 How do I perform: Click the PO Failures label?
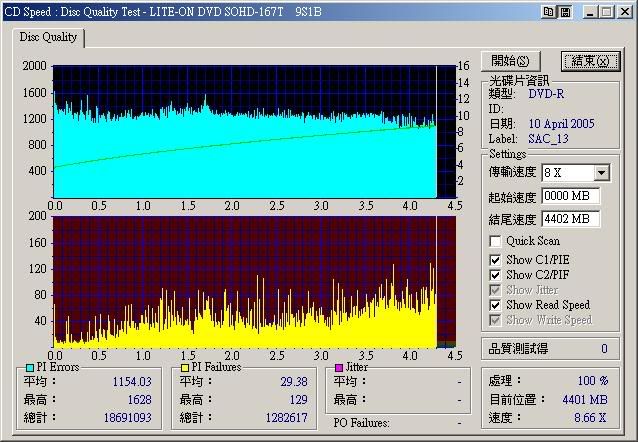[361, 423]
